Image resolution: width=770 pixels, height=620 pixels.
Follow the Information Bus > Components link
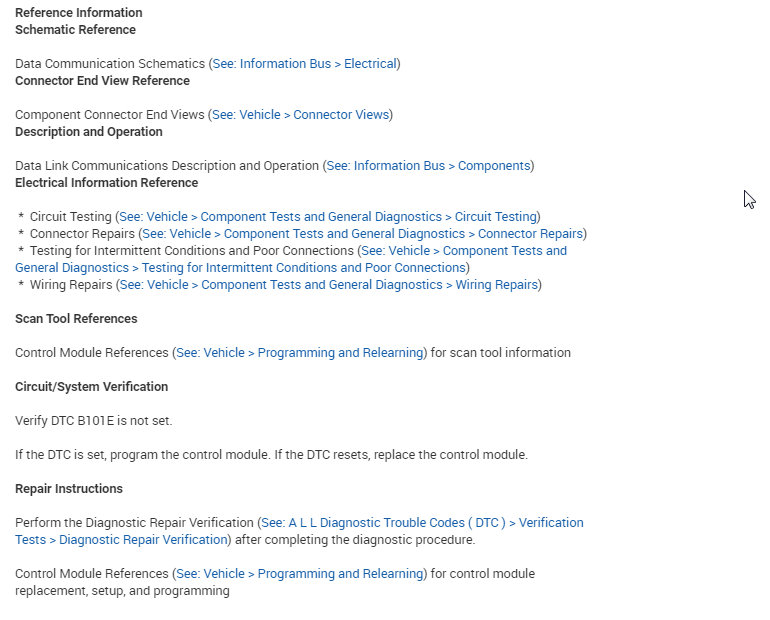click(x=428, y=166)
